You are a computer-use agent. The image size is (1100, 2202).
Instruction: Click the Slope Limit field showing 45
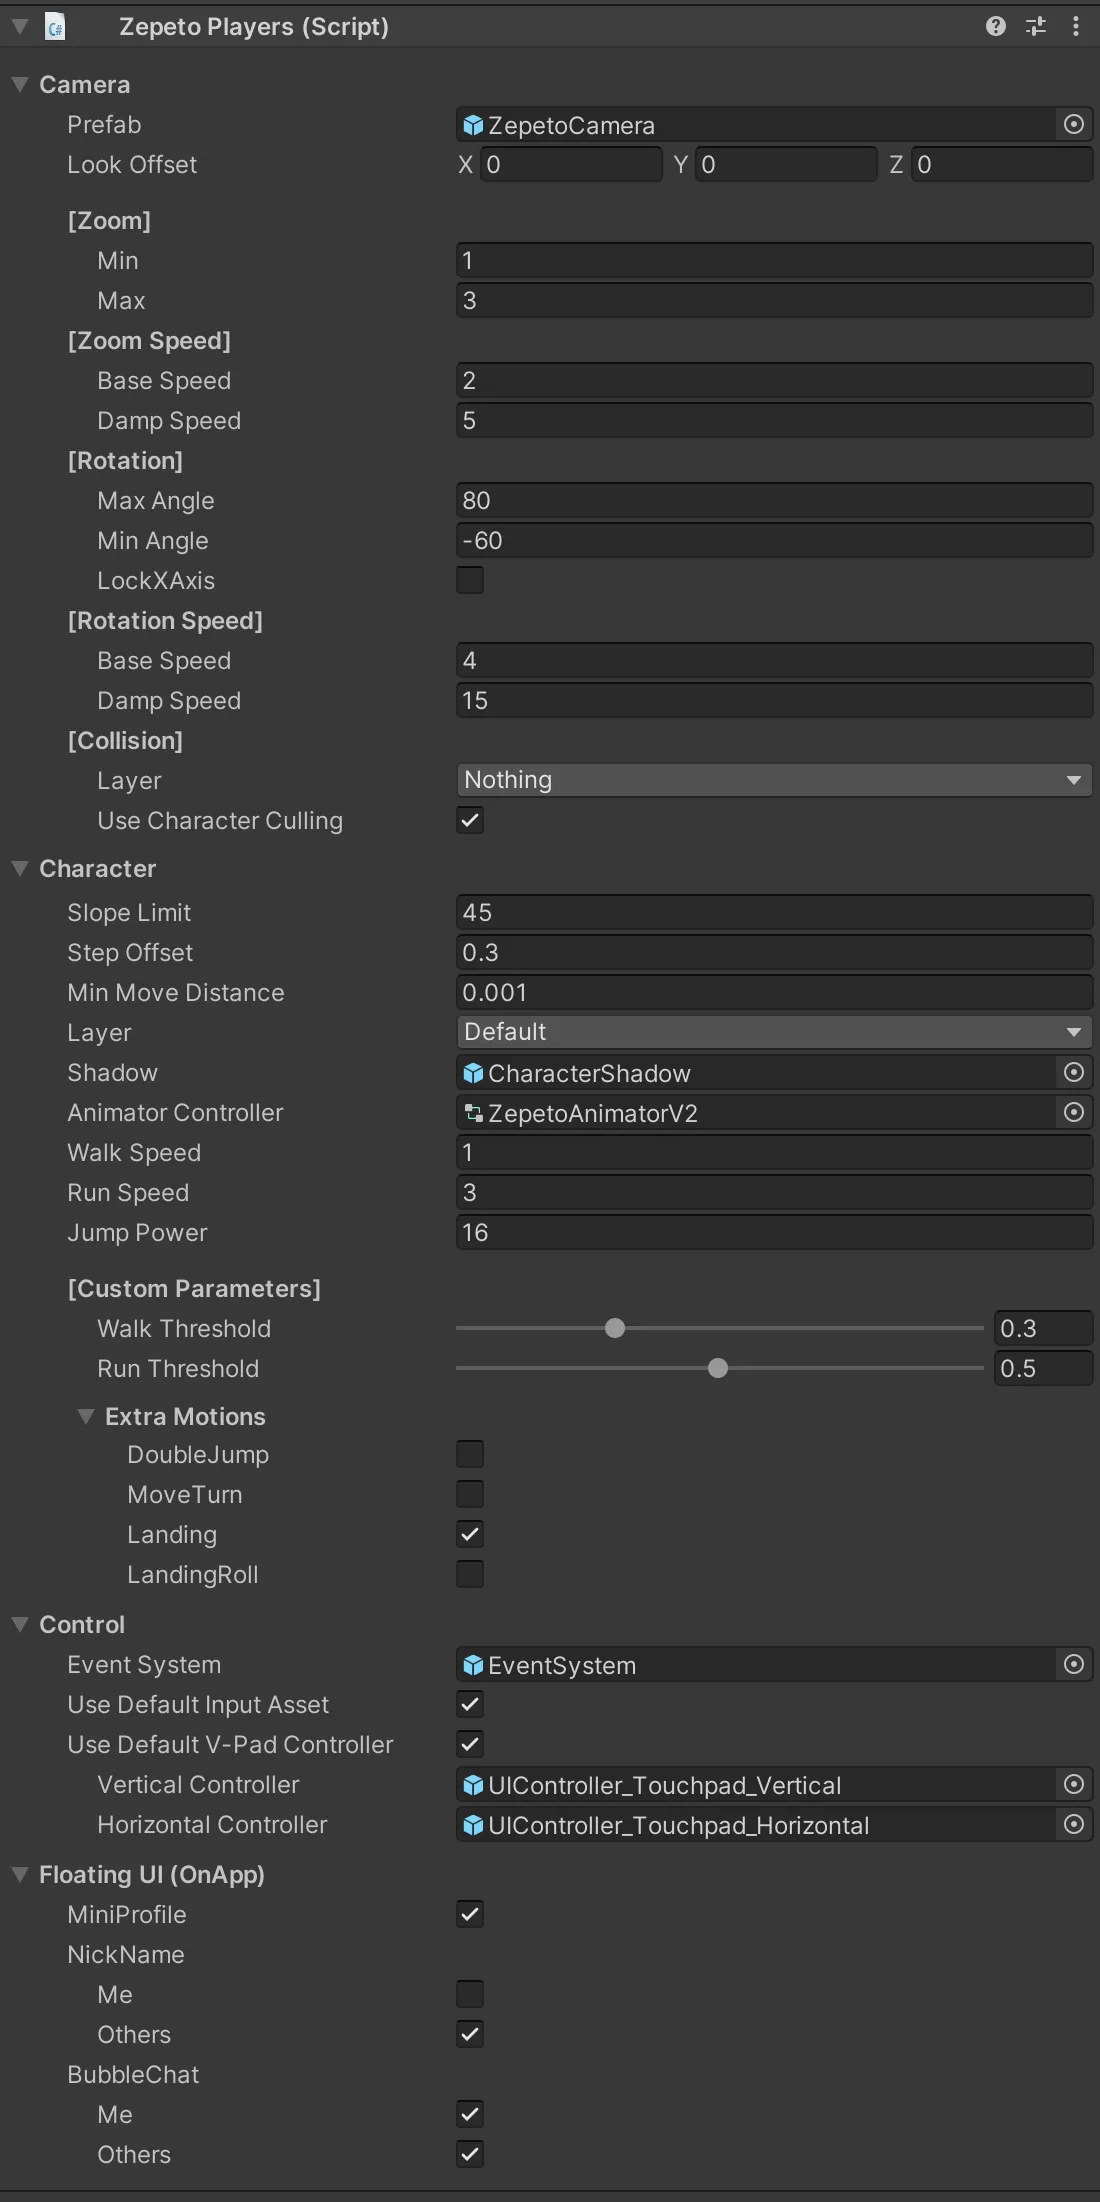coord(774,912)
